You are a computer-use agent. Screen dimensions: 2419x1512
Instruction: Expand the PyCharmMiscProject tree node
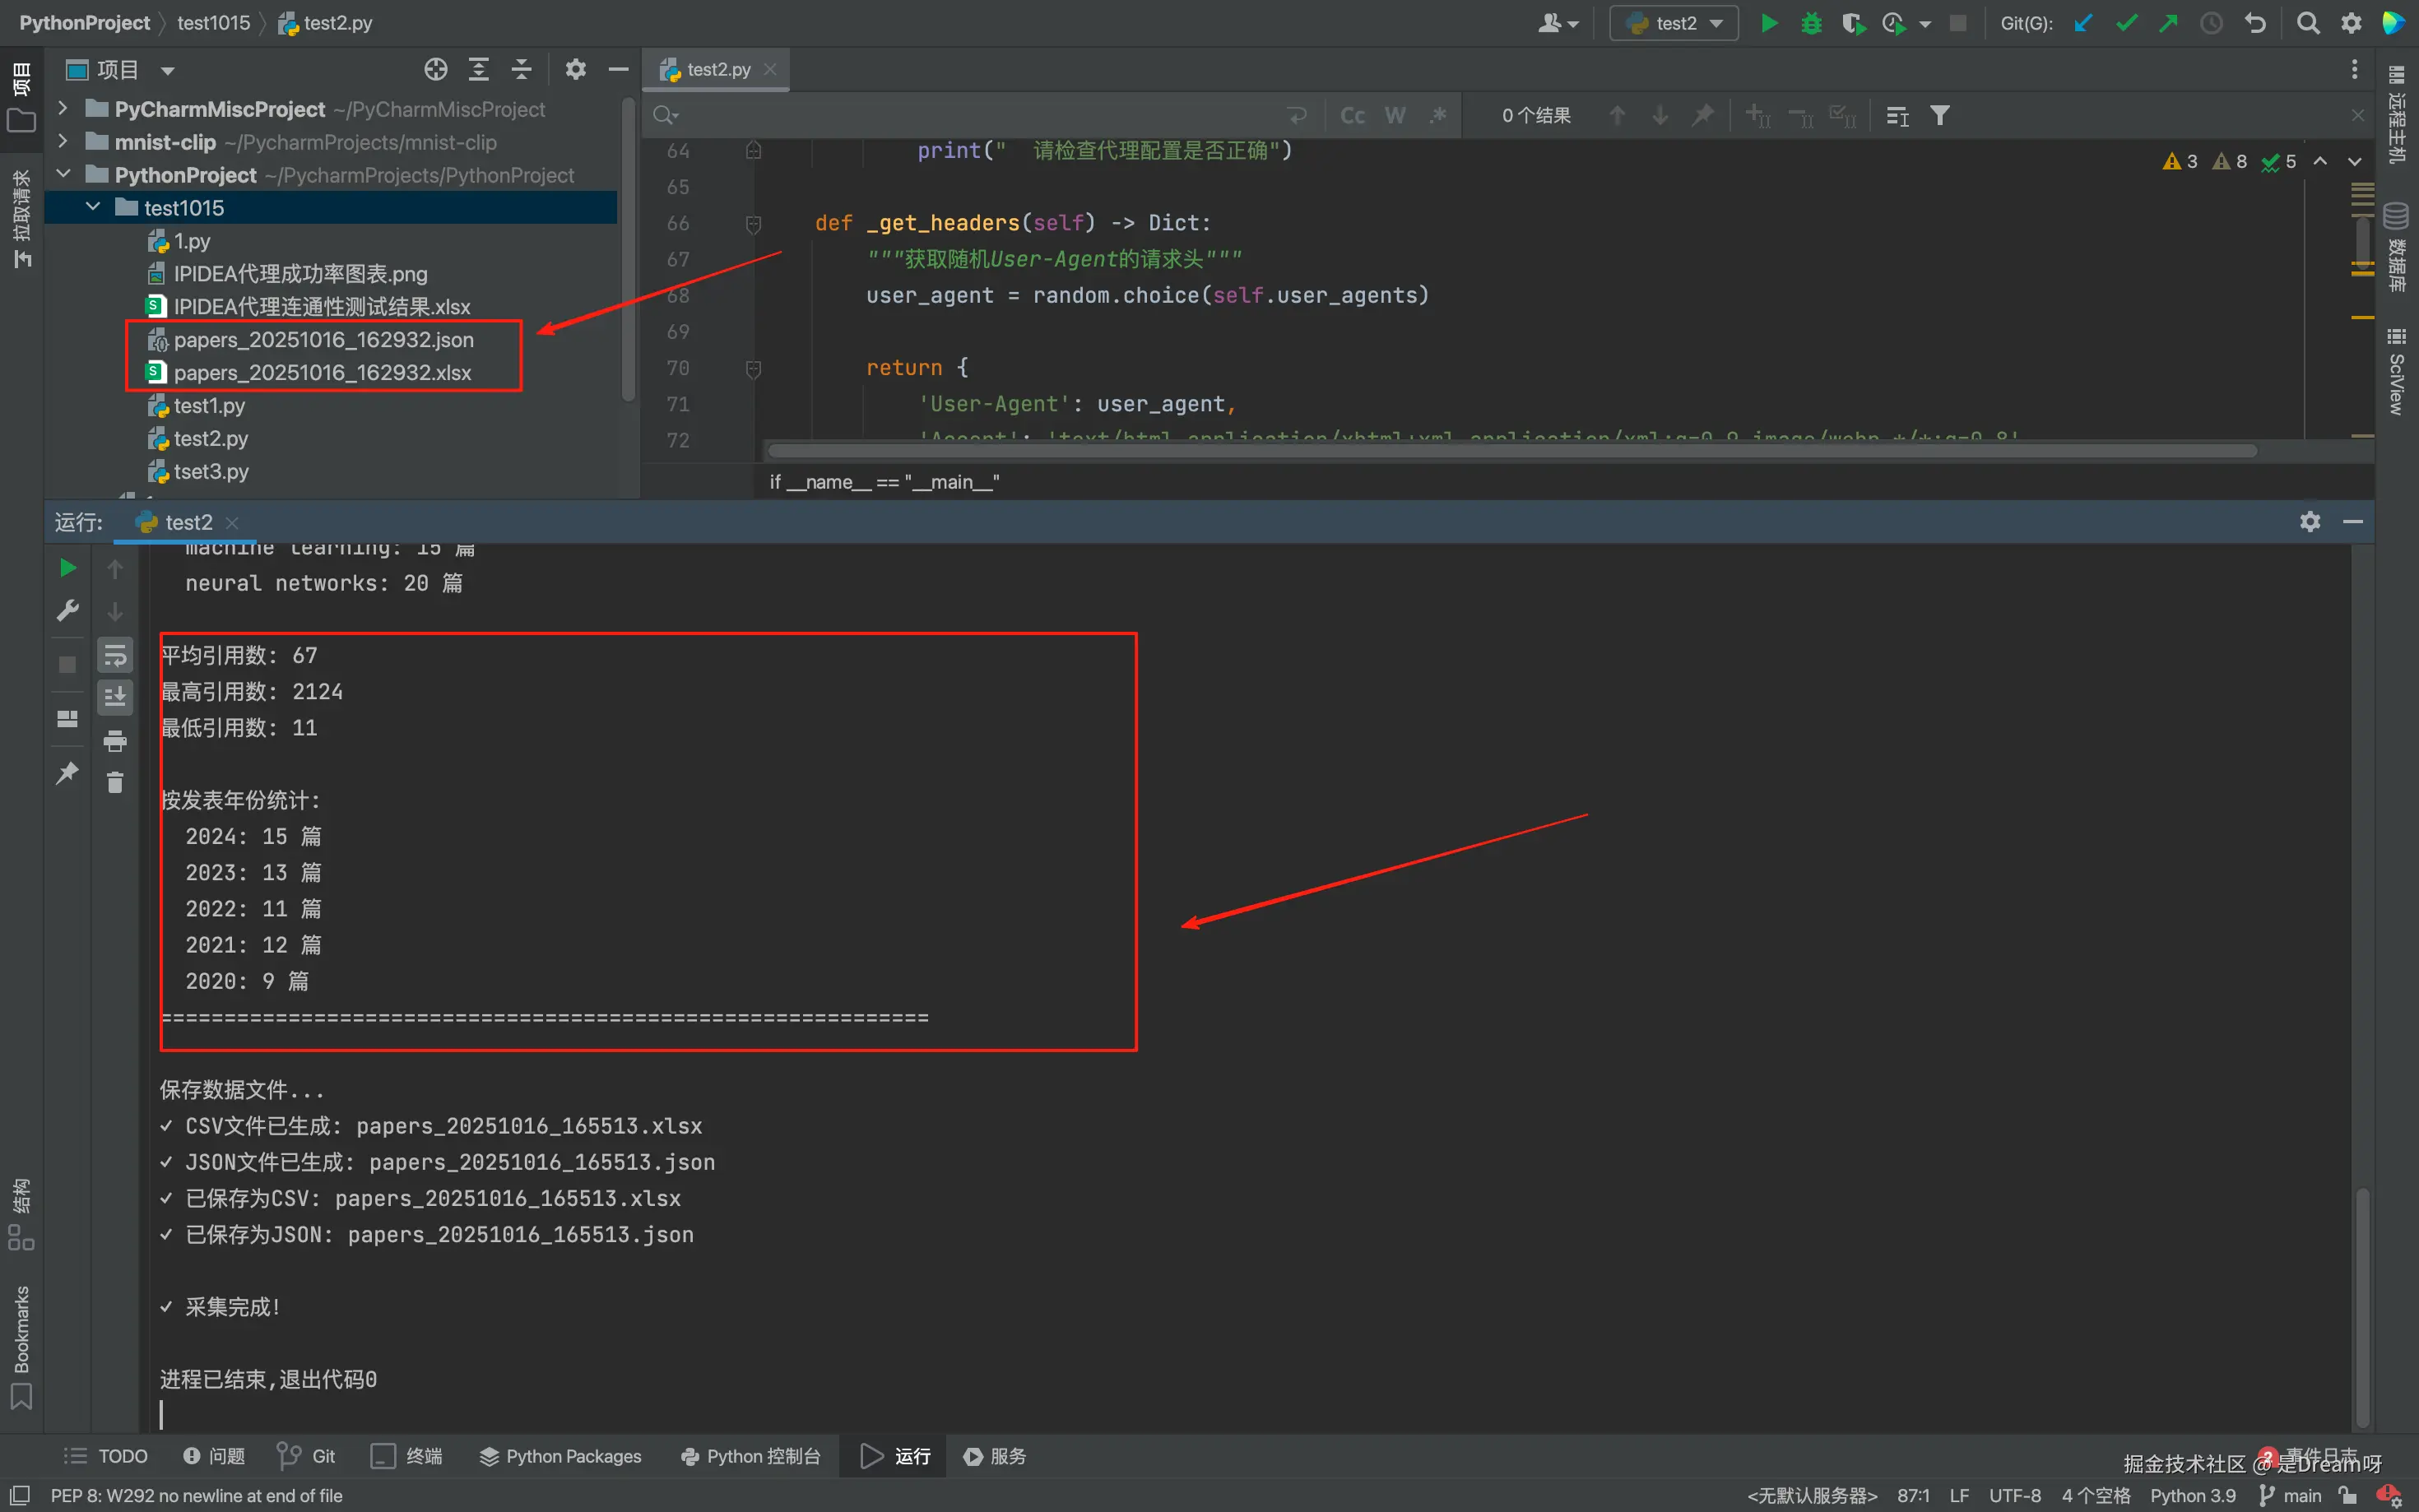click(62, 109)
